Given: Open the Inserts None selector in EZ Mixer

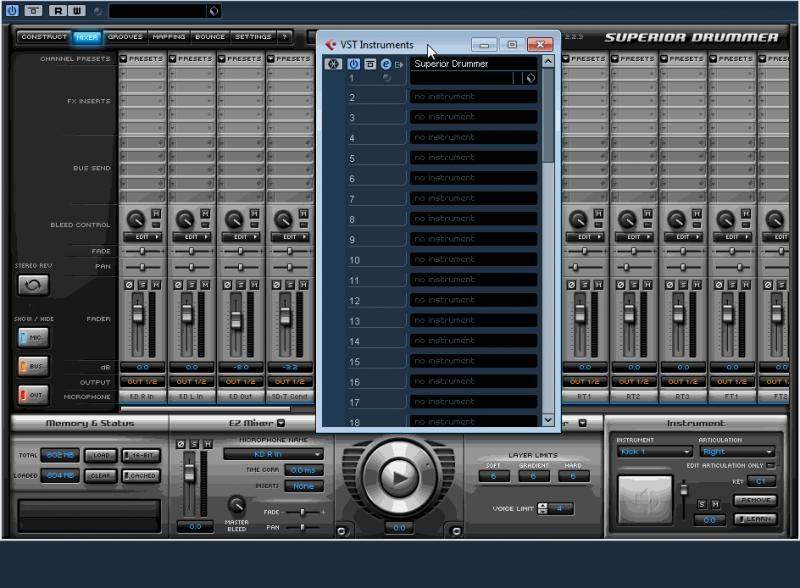Looking at the screenshot, I should click(x=304, y=486).
